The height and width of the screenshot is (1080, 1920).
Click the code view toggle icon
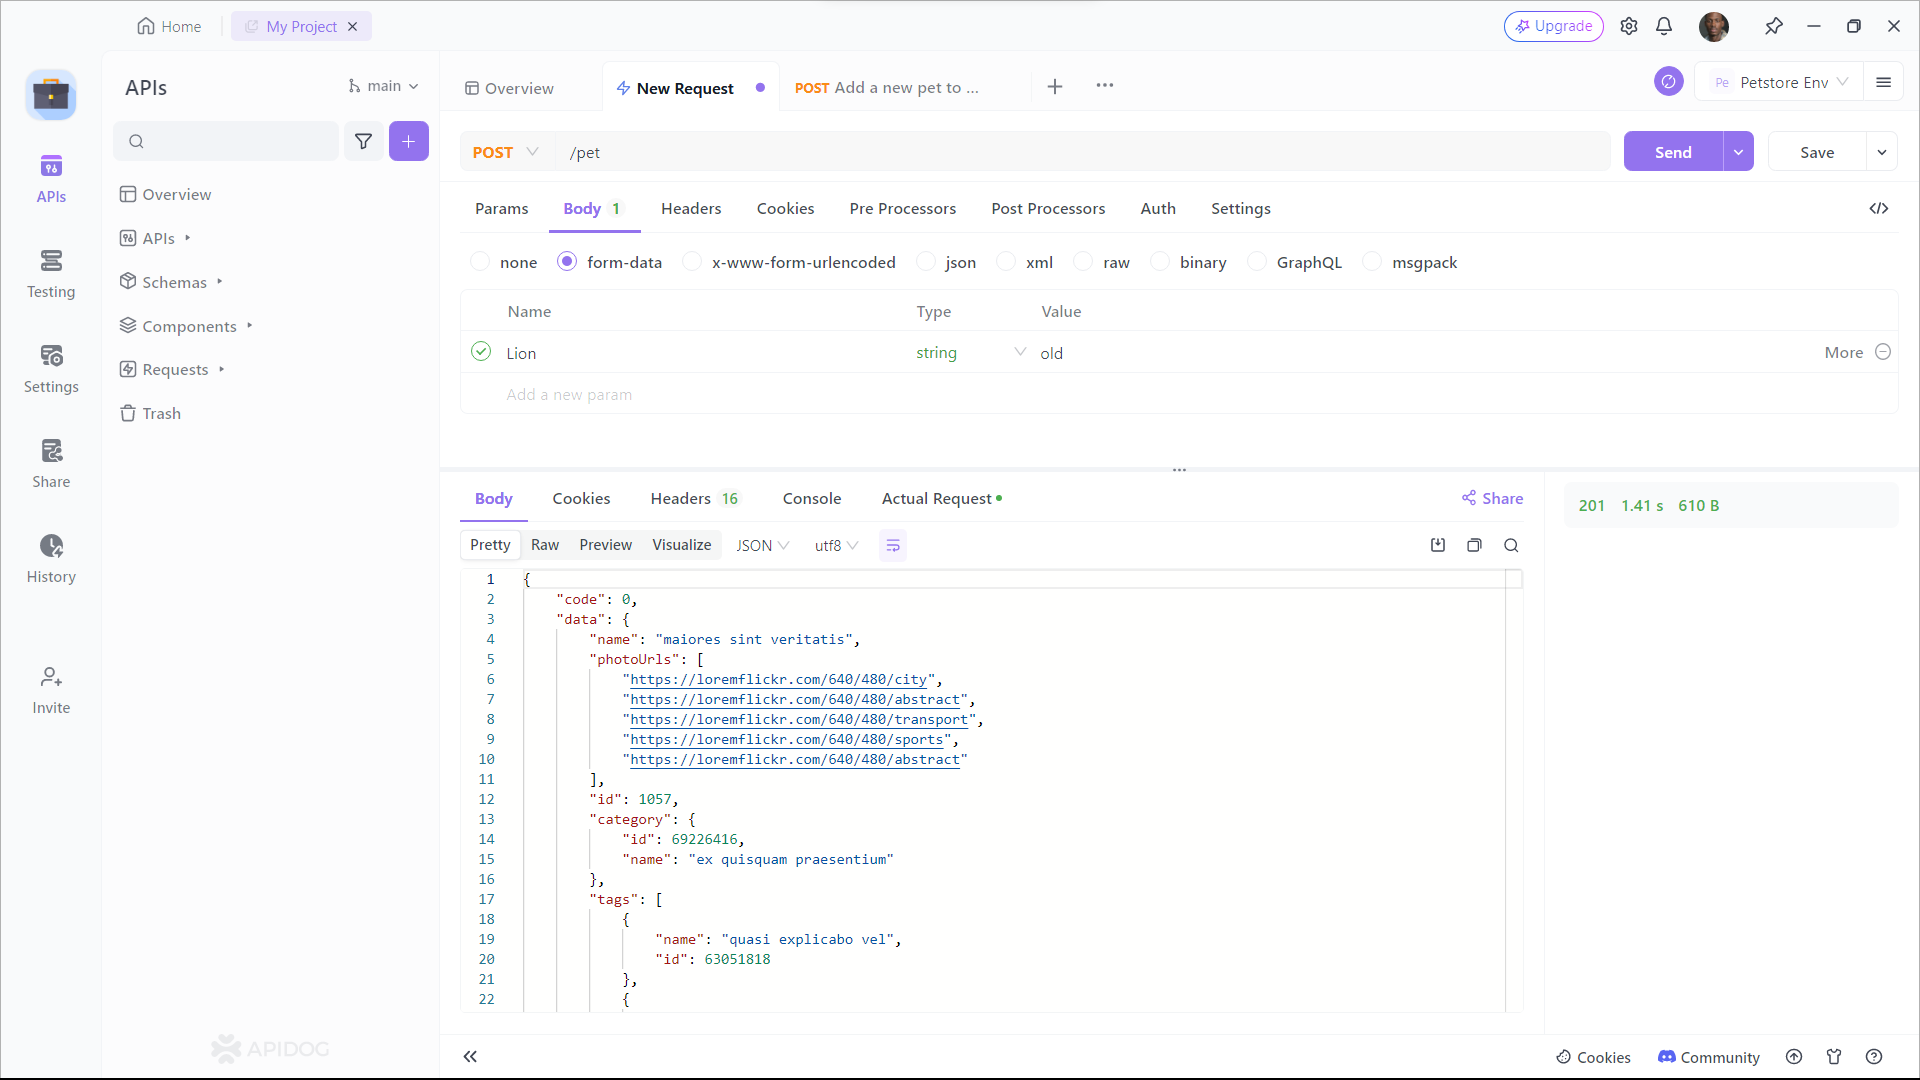coord(1879,208)
